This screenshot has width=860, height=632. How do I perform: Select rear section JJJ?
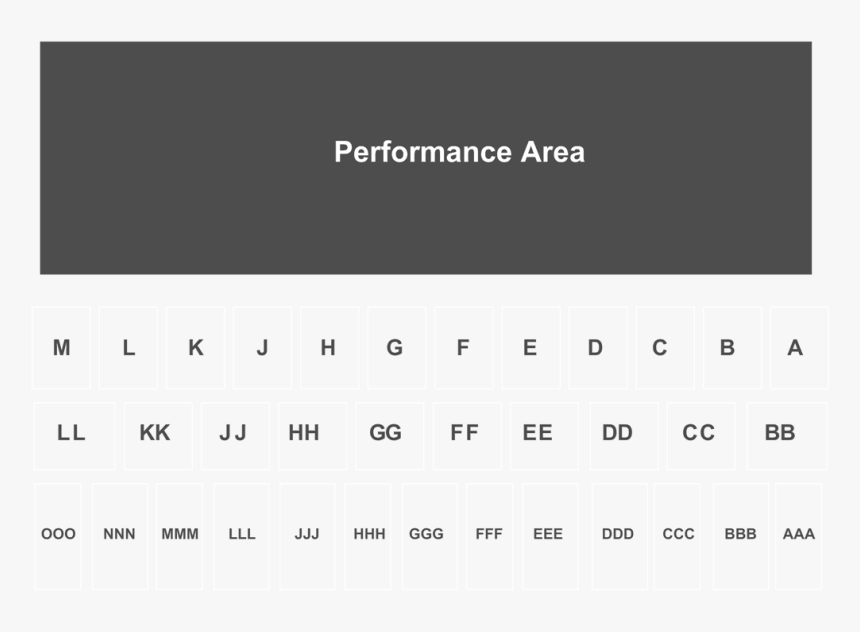[x=307, y=534]
